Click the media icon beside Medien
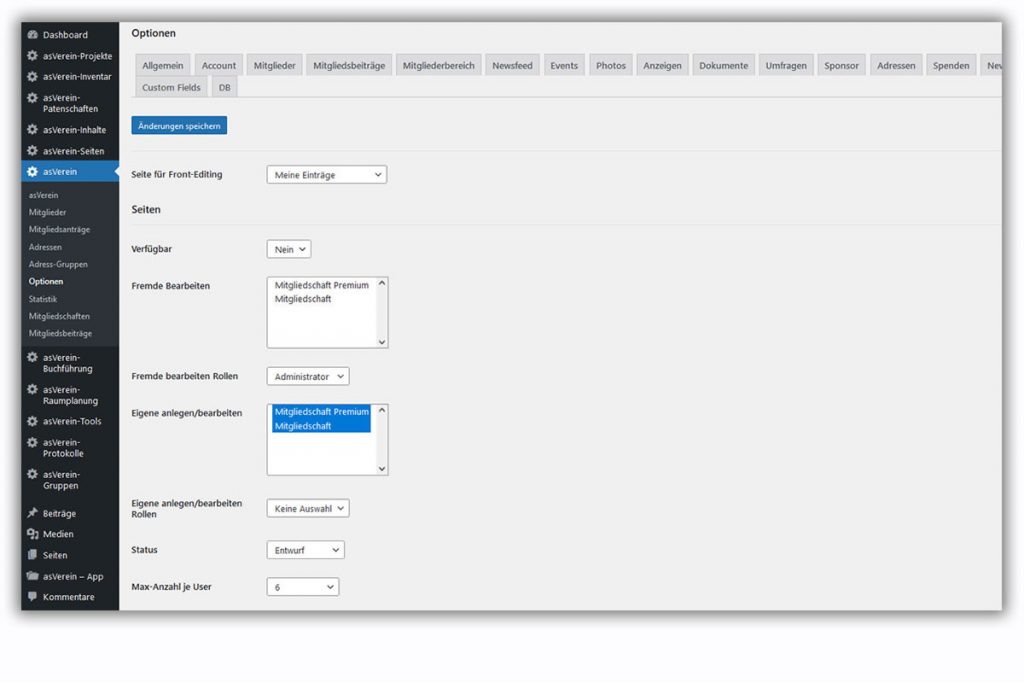Viewport: 1024px width, 683px height. coord(33,534)
